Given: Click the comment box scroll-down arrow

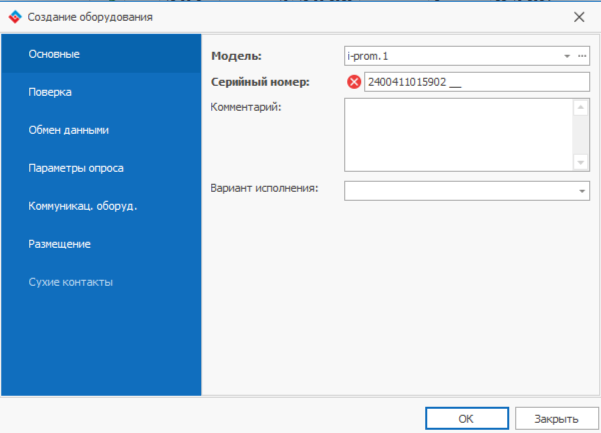Looking at the screenshot, I should pos(581,161).
